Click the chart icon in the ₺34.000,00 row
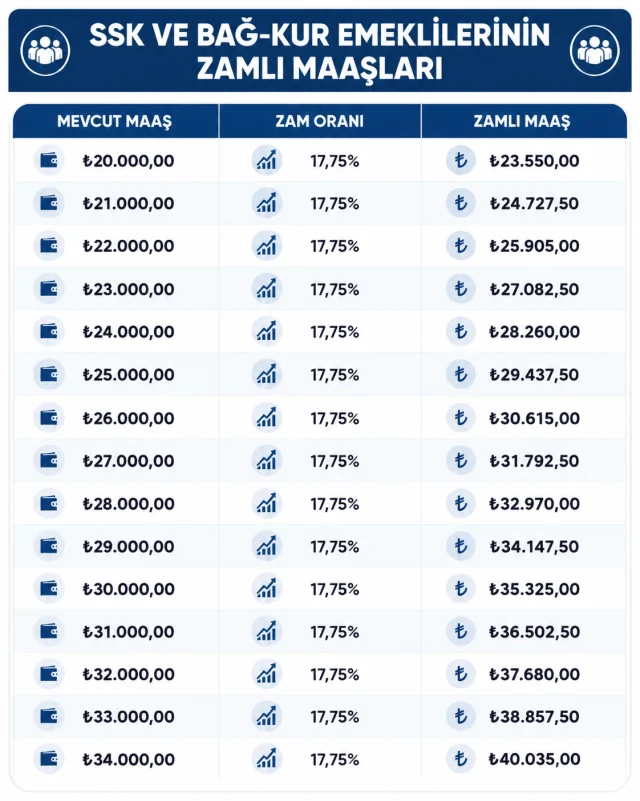Image resolution: width=640 pixels, height=801 pixels. (x=267, y=759)
